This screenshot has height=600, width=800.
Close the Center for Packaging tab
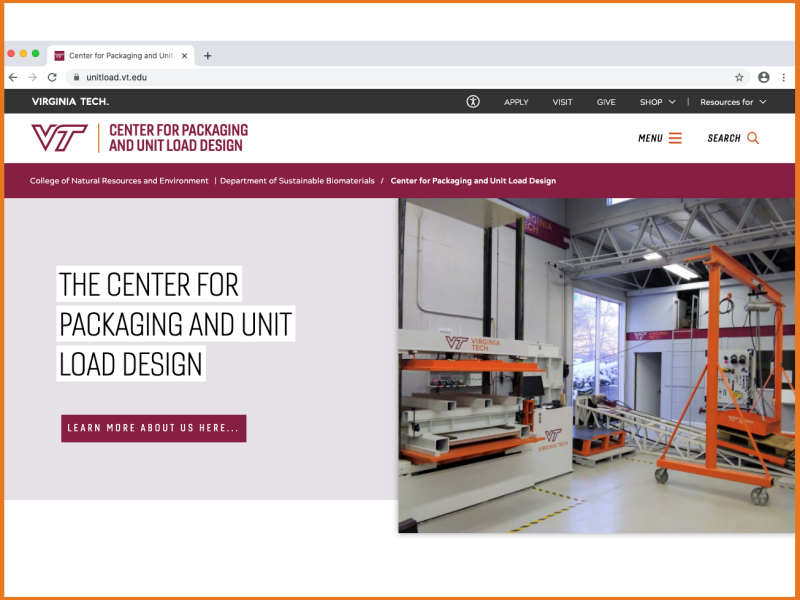(185, 56)
